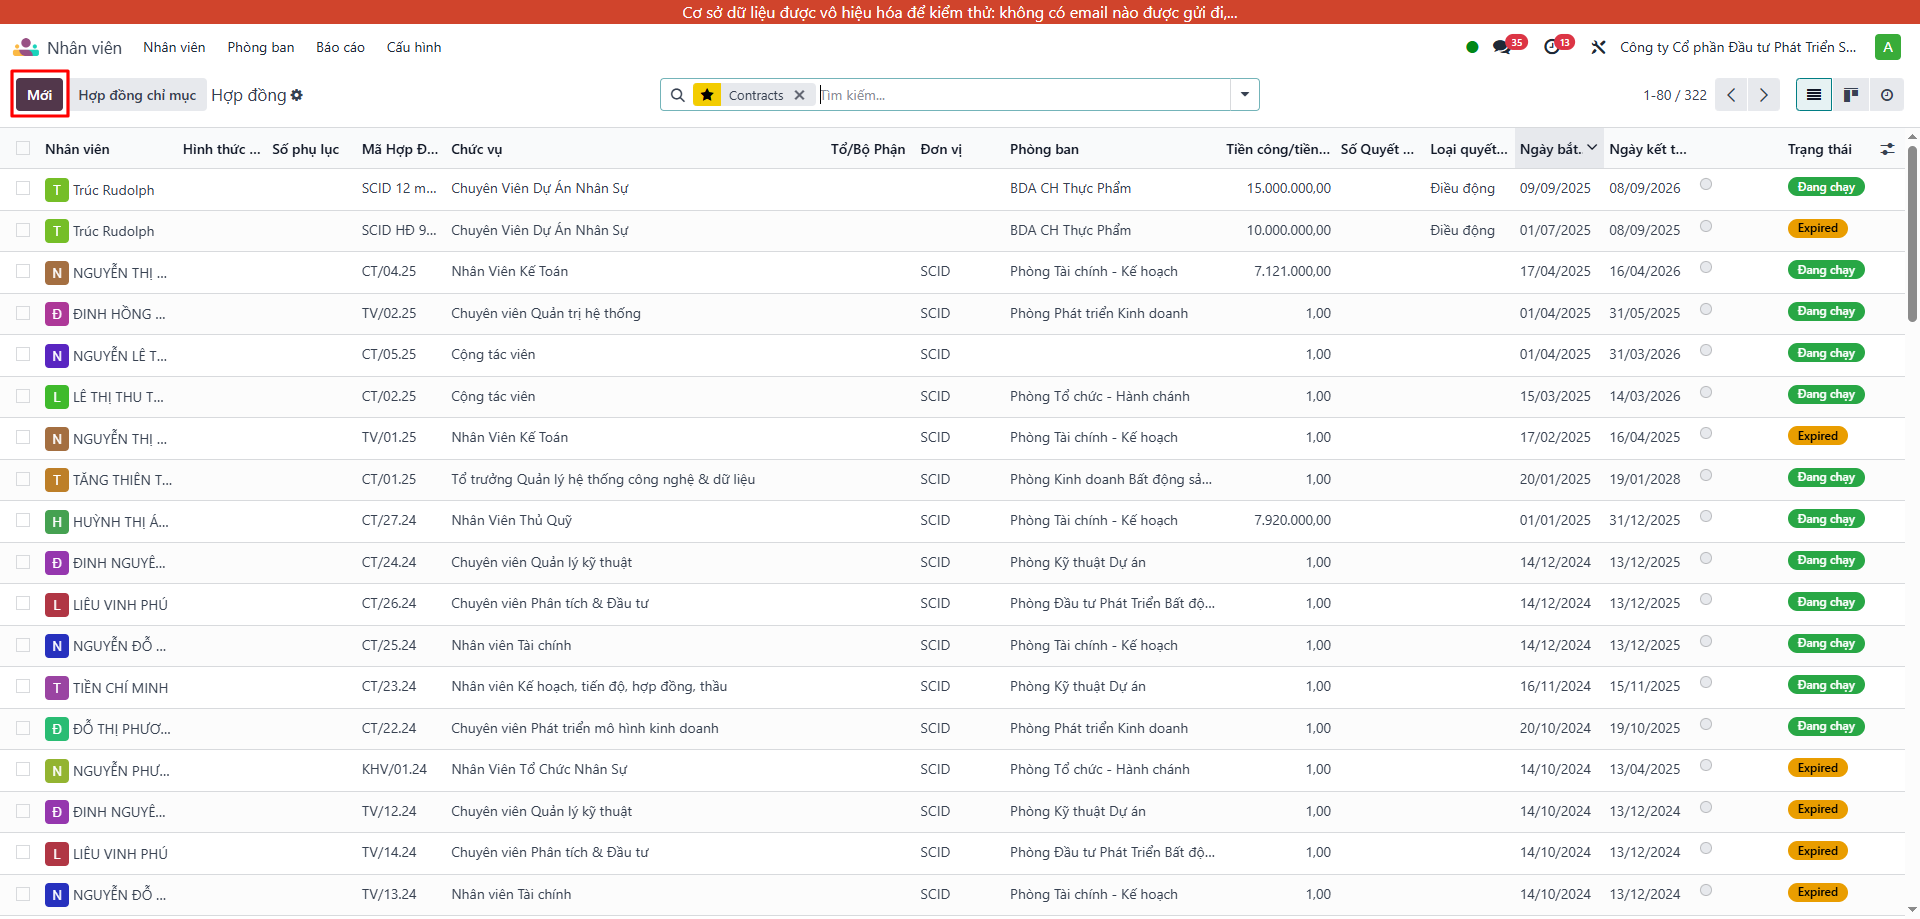The width and height of the screenshot is (1920, 919).
Task: Open the chat messages icon with 35 badge
Action: point(1501,47)
